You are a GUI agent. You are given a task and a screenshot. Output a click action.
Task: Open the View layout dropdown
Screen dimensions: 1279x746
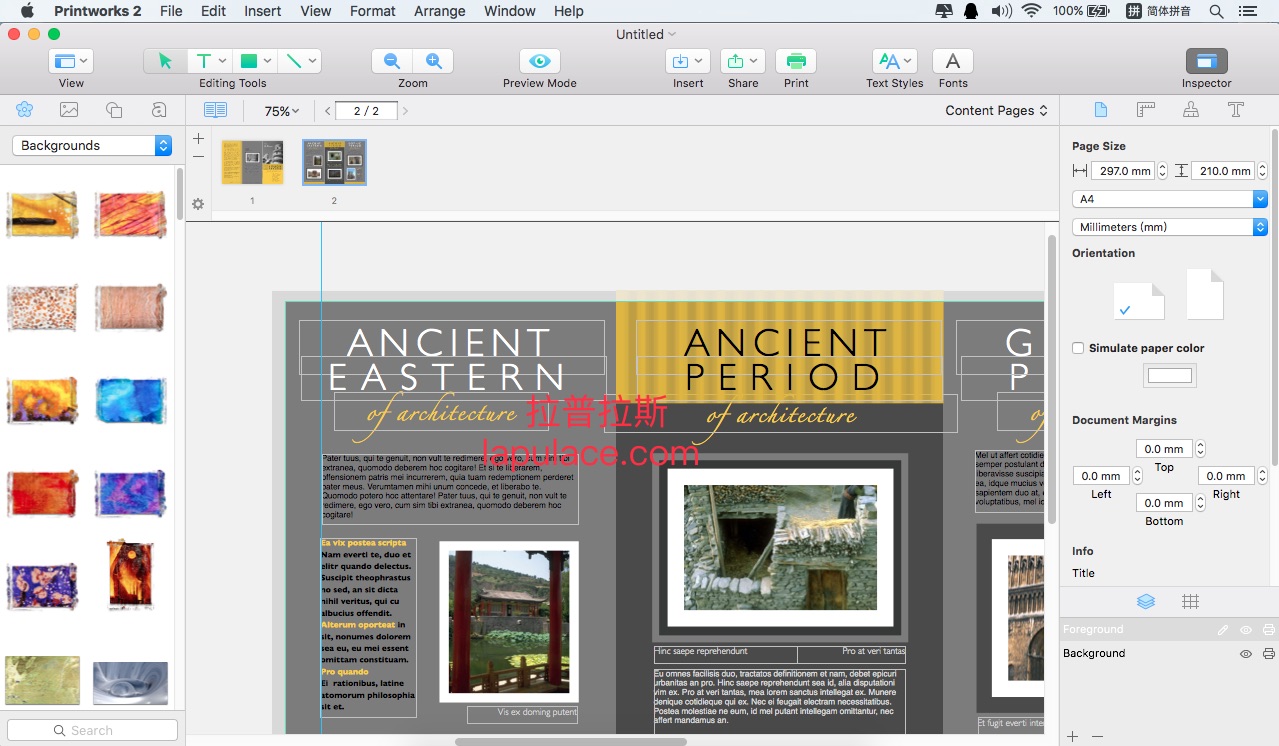point(71,61)
